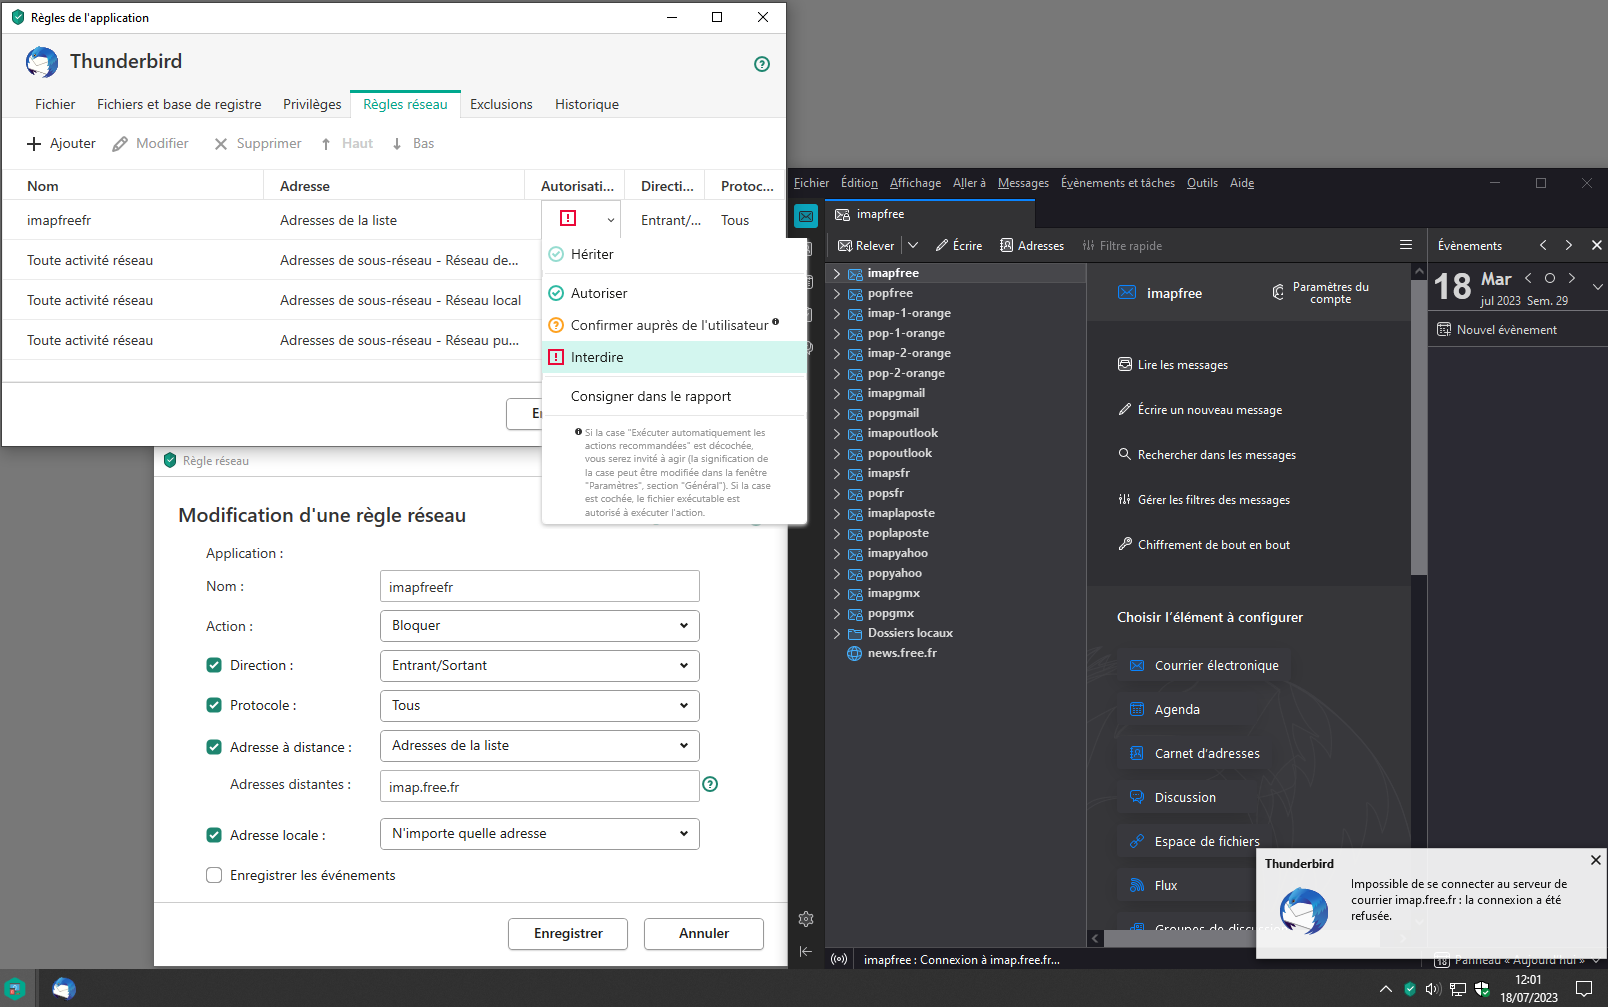Image resolution: width=1608 pixels, height=1007 pixels.
Task: Click the Adresses distantes input field
Action: click(539, 787)
